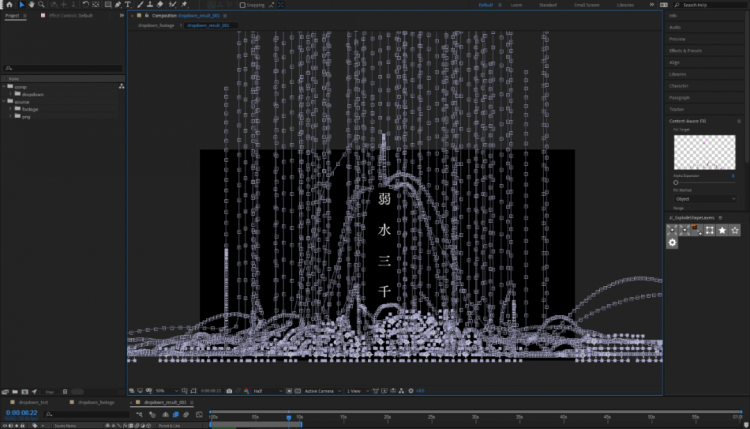
Task: Select the Puppet Pin tool
Action: [185, 4]
